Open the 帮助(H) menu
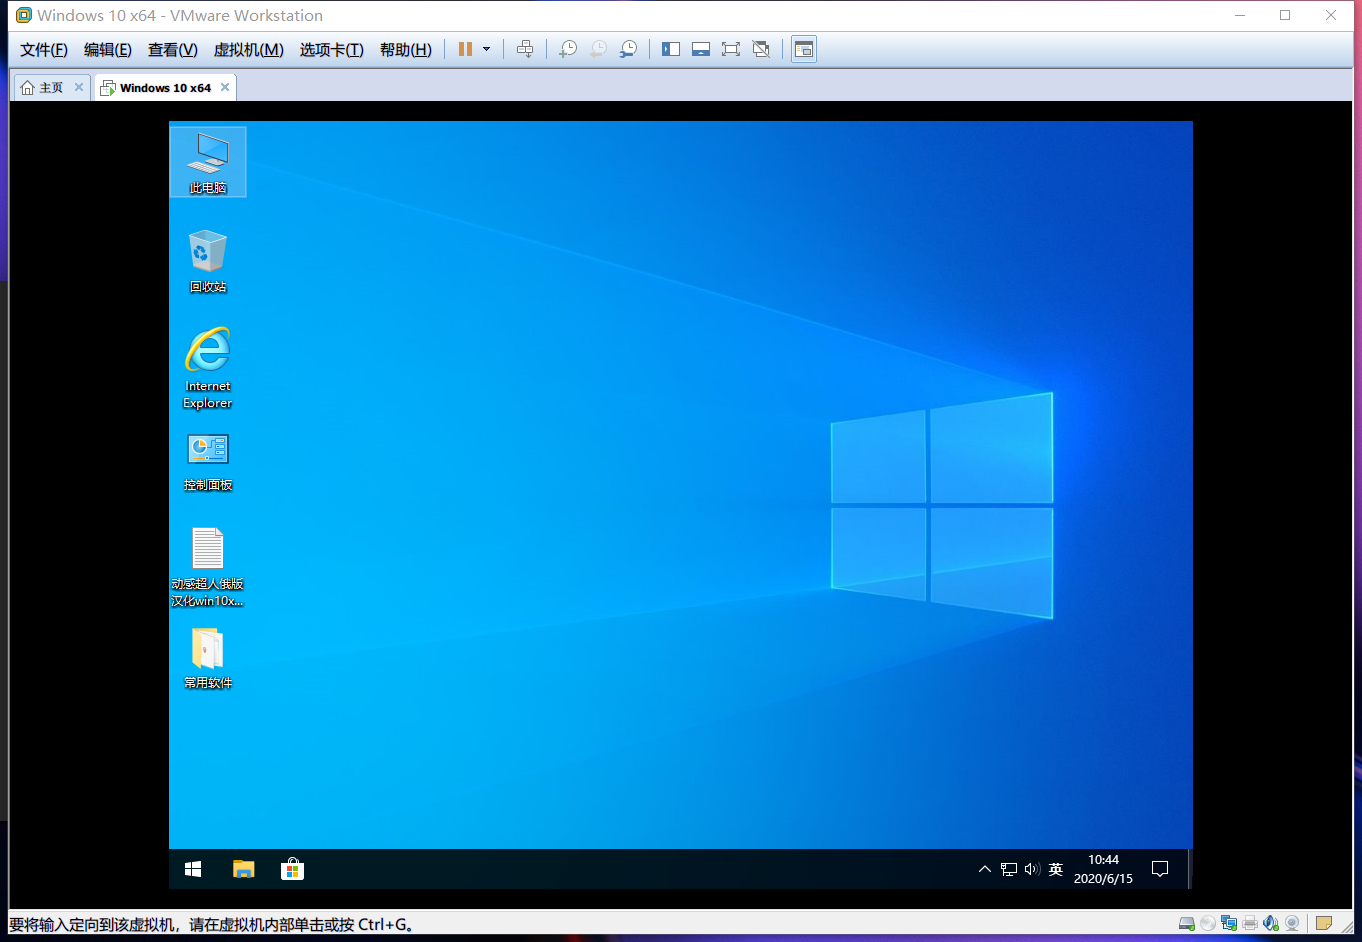The image size is (1362, 942). click(406, 50)
